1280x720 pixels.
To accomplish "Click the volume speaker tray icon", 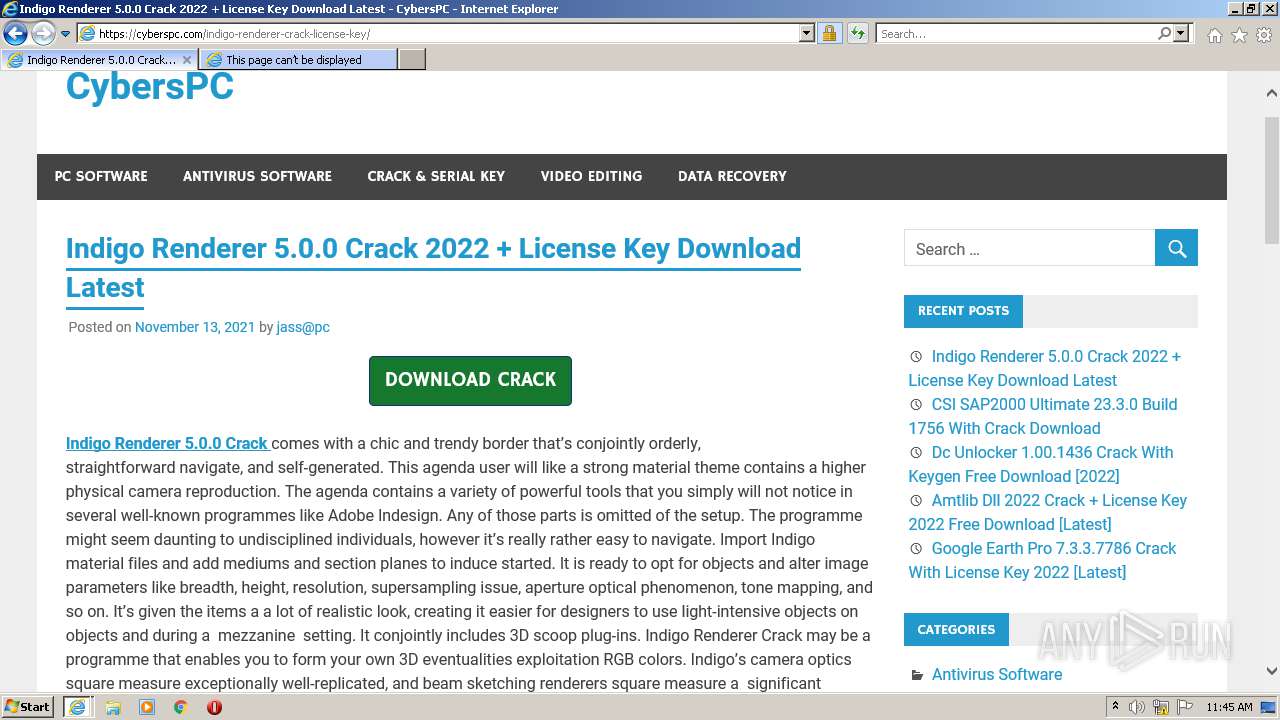I will point(1137,707).
